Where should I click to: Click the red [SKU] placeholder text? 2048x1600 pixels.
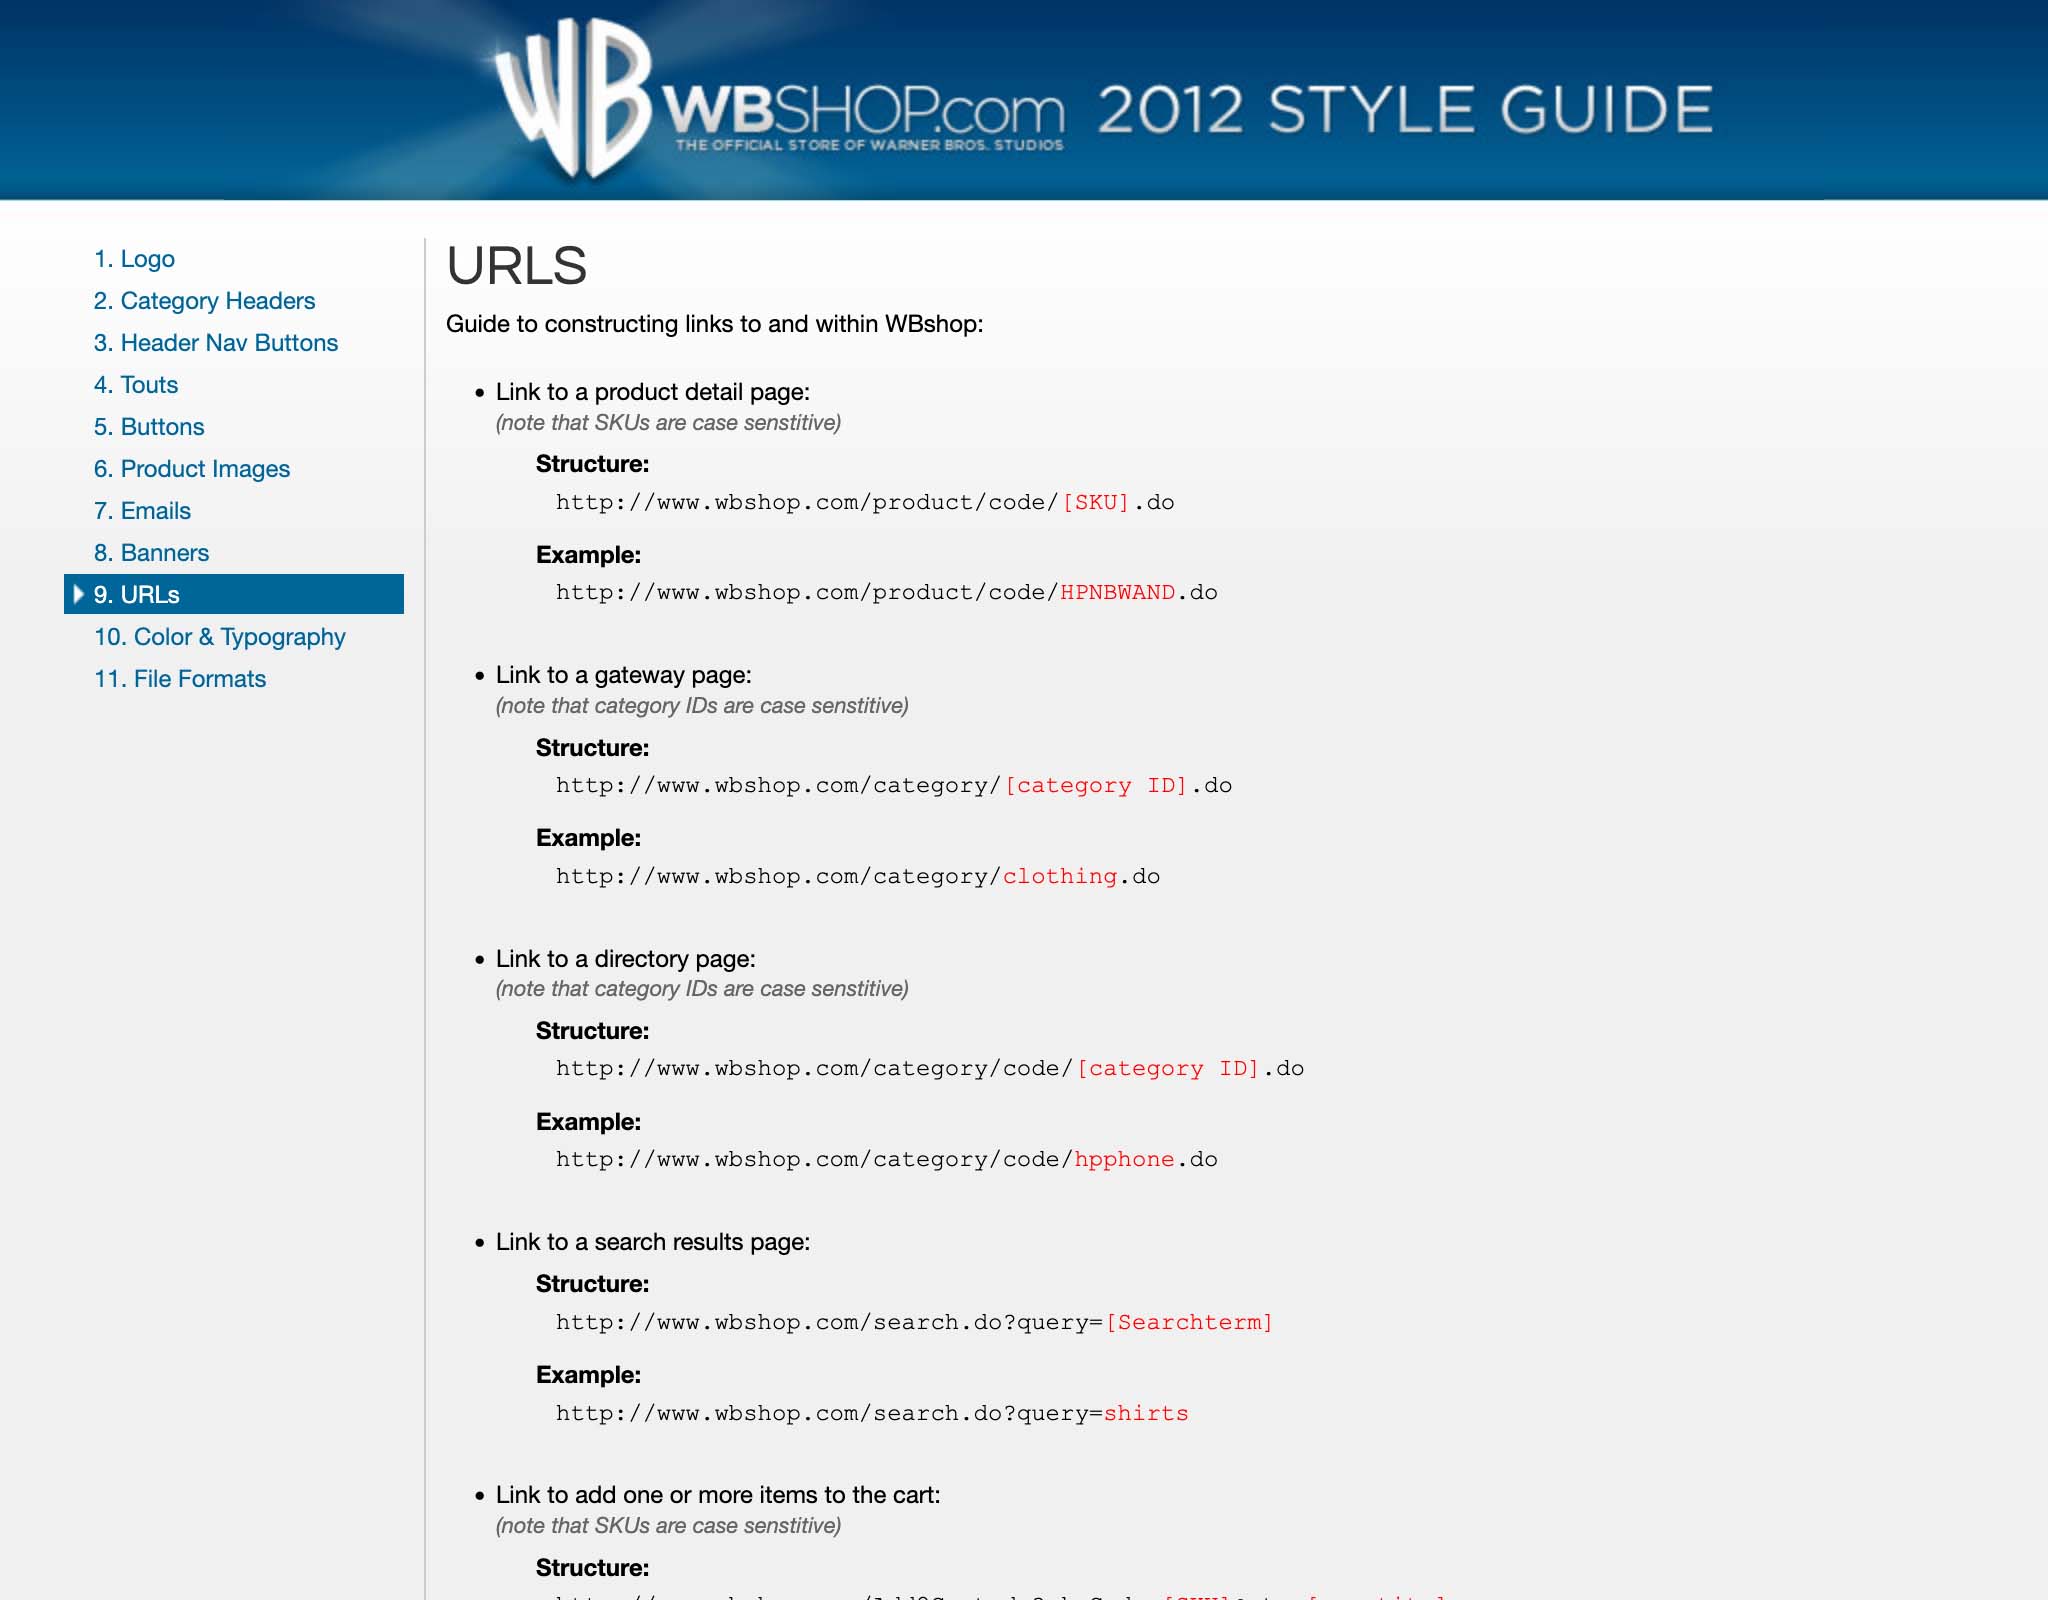click(1095, 503)
